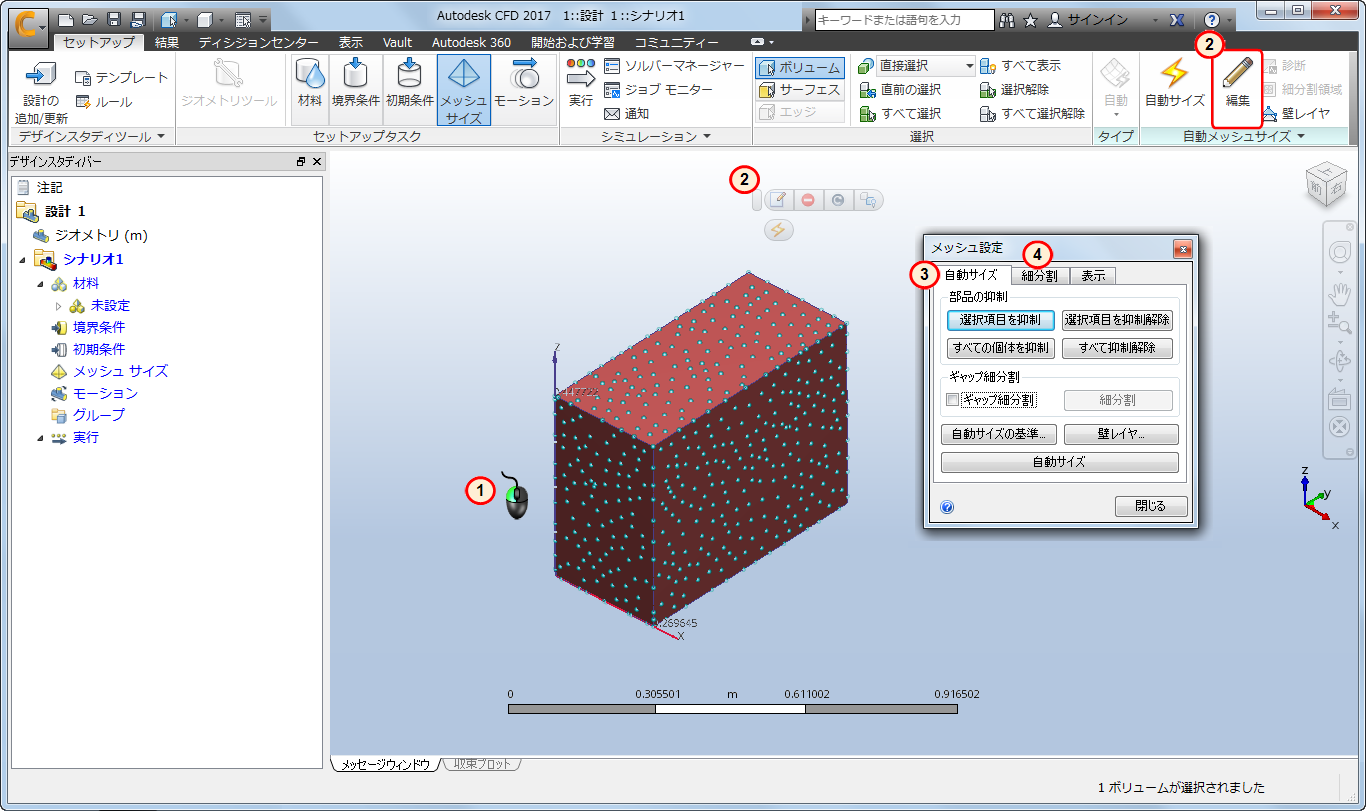Click the New file icon in quick access toolbar
The image size is (1366, 811).
(66, 20)
